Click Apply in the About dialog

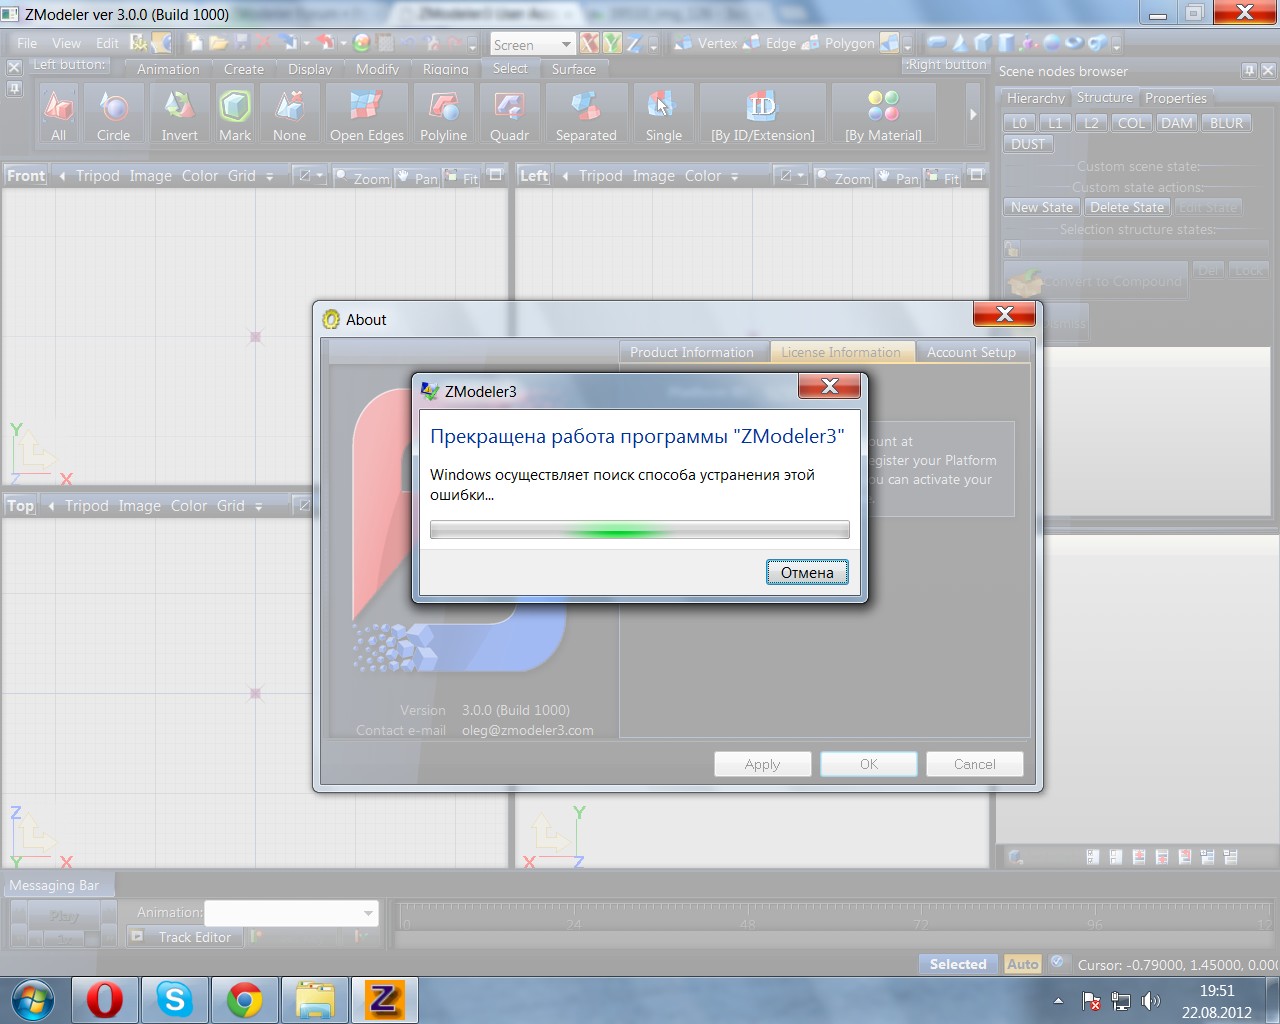coord(762,764)
